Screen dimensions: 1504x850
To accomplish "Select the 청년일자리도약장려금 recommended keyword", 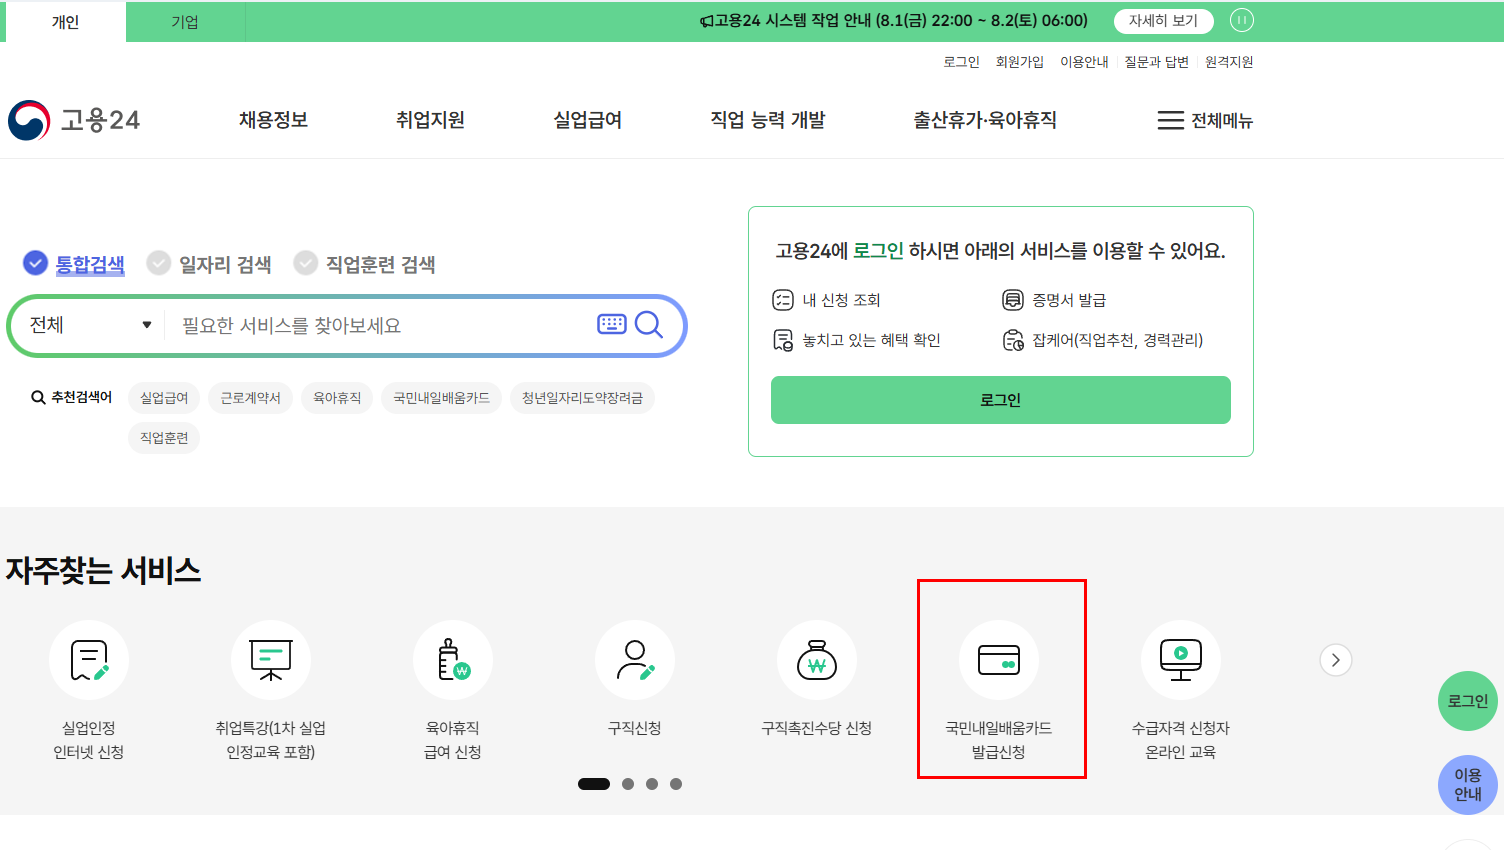I will tap(582, 398).
